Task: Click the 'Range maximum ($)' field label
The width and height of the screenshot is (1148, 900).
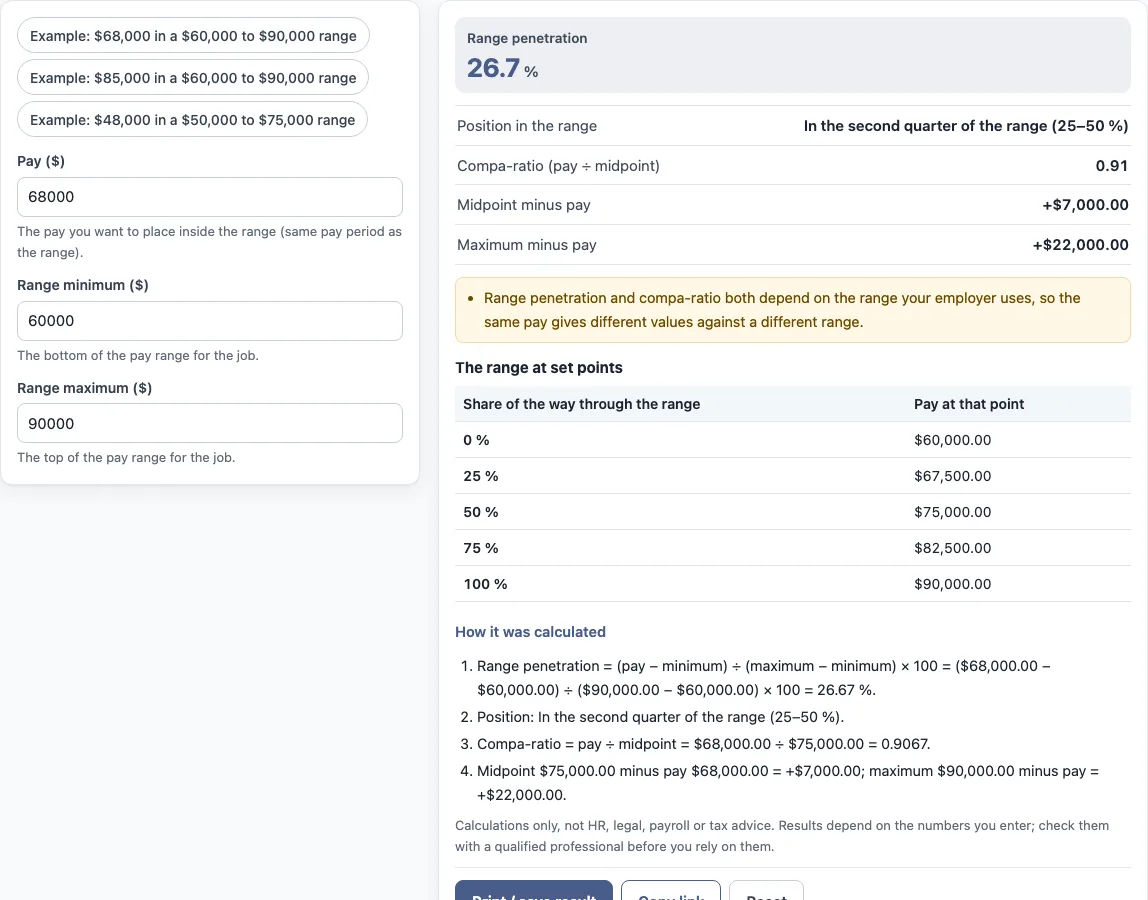Action: pos(84,388)
